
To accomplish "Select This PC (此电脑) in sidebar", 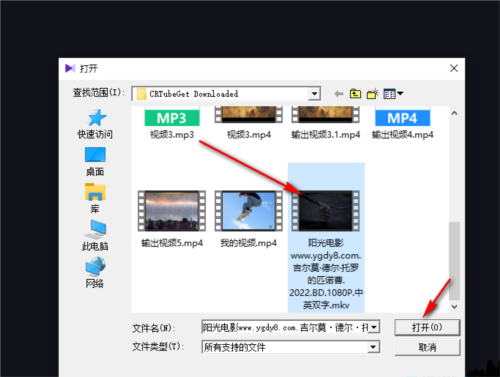I will [x=95, y=236].
